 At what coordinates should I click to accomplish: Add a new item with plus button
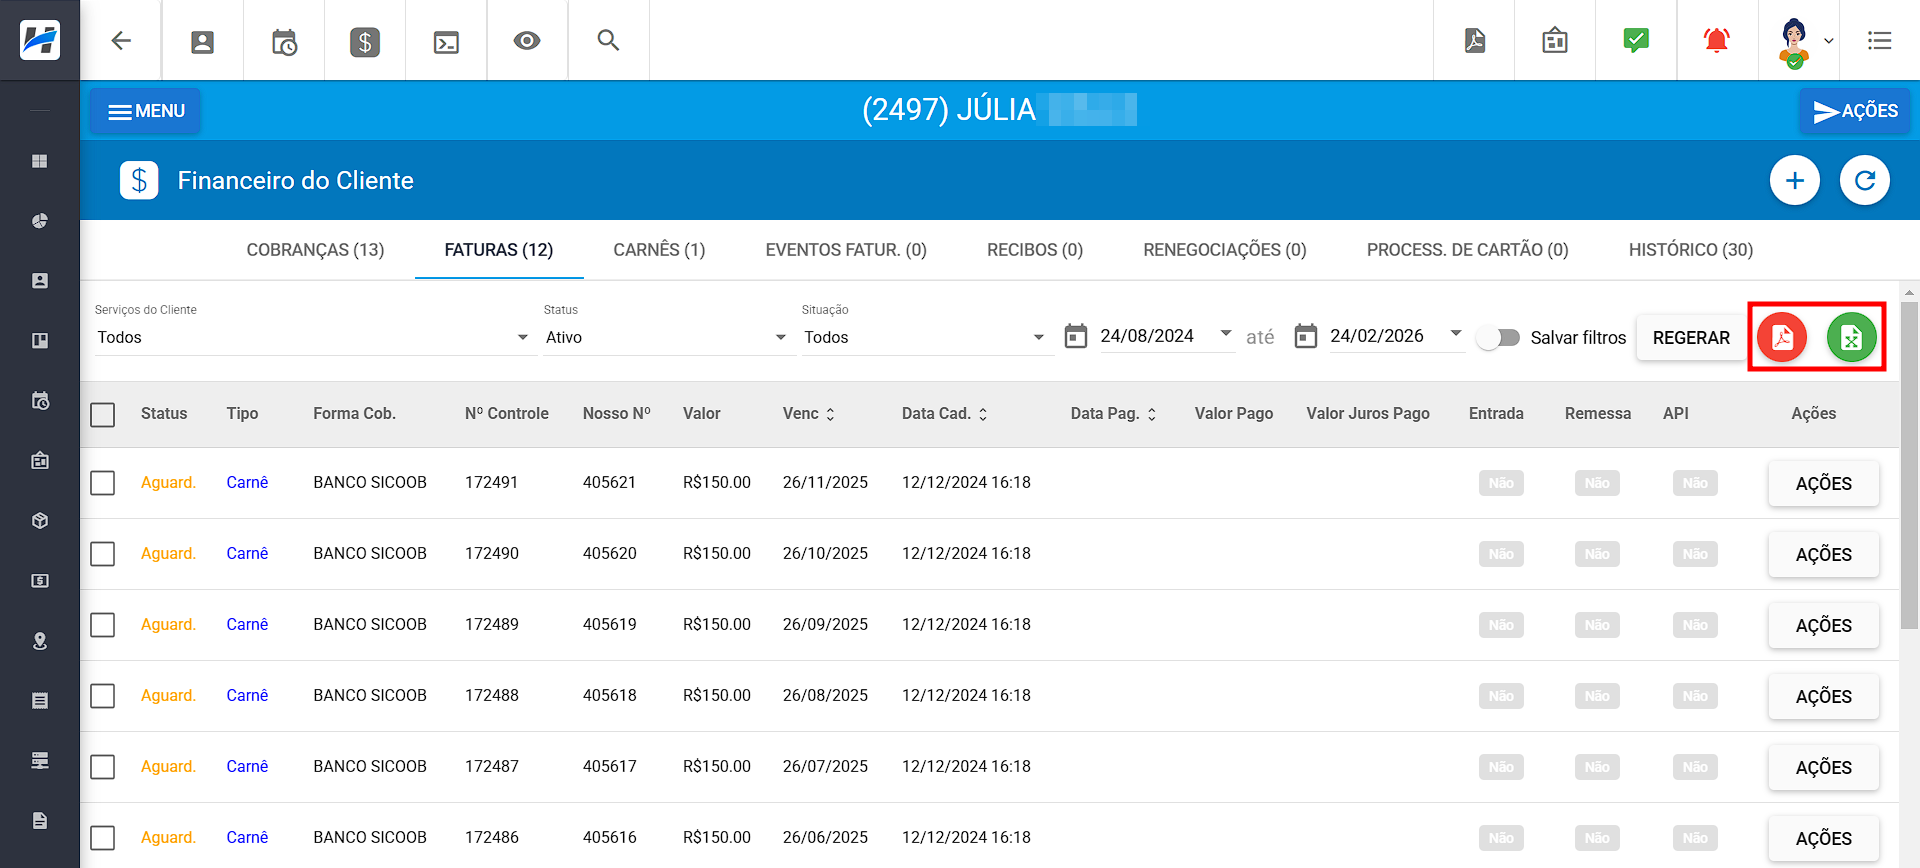click(1795, 181)
